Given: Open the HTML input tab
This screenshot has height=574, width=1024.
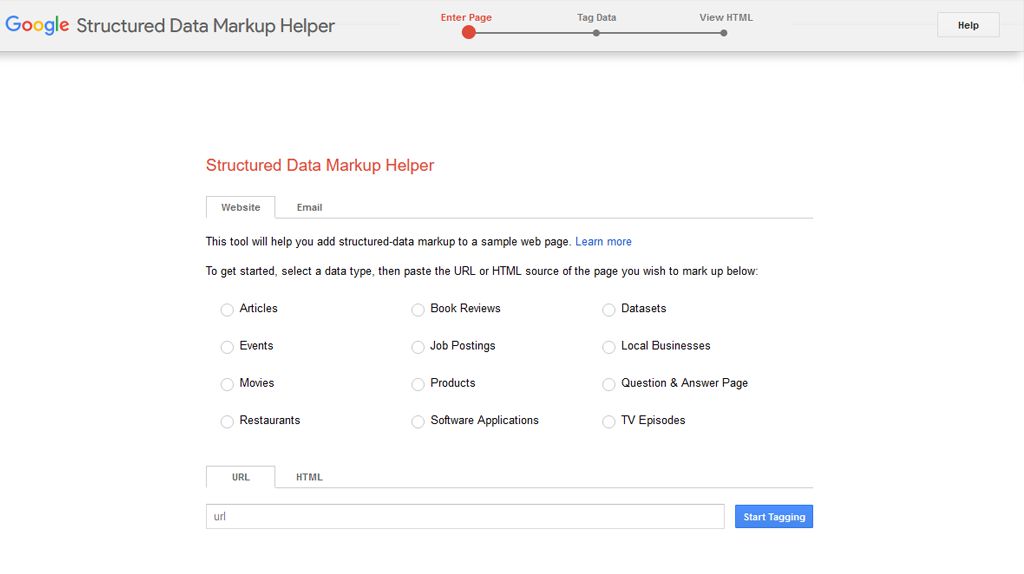Looking at the screenshot, I should coord(309,477).
